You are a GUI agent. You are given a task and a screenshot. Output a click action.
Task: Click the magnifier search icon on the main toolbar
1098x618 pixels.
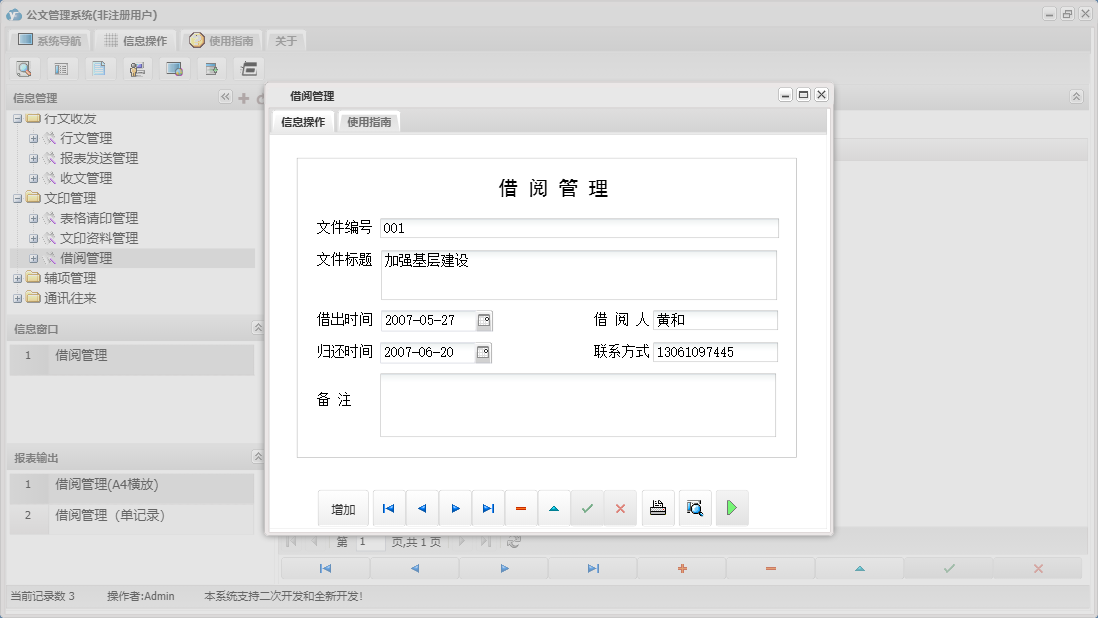pyautogui.click(x=23, y=68)
